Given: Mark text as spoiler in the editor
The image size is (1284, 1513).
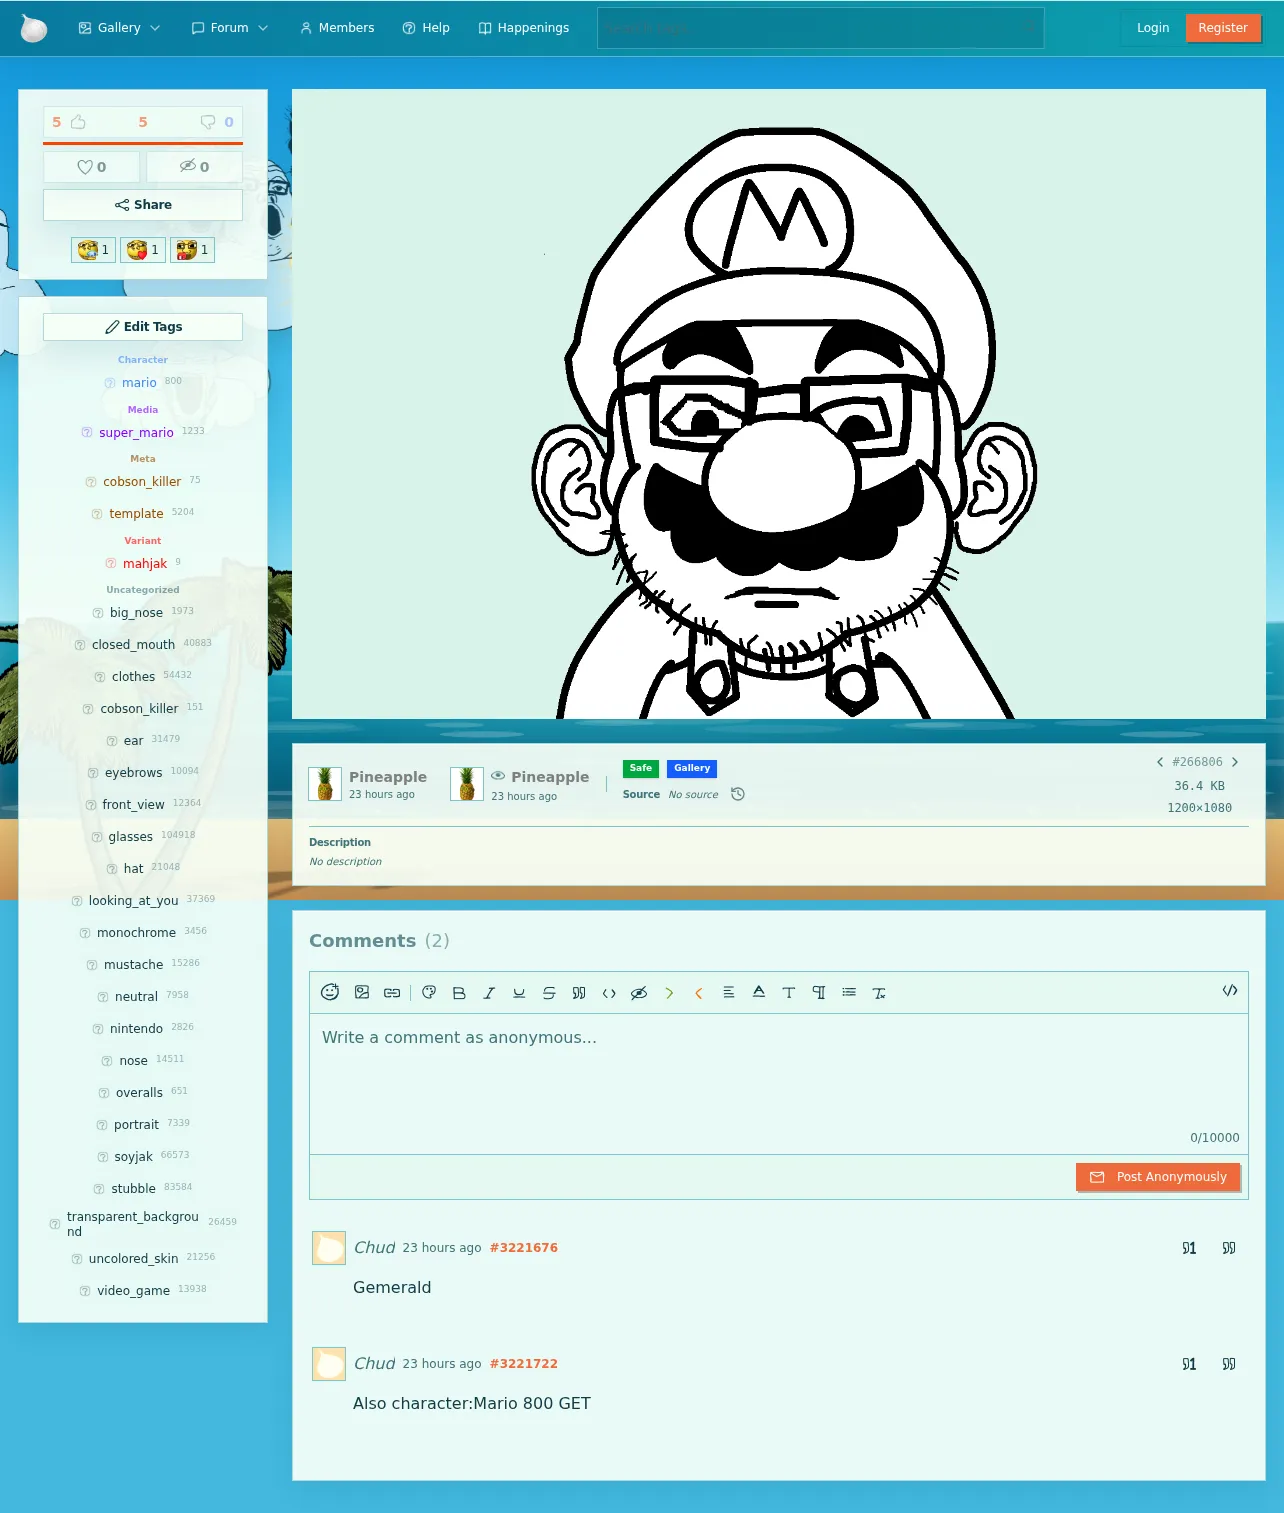Looking at the screenshot, I should (639, 993).
